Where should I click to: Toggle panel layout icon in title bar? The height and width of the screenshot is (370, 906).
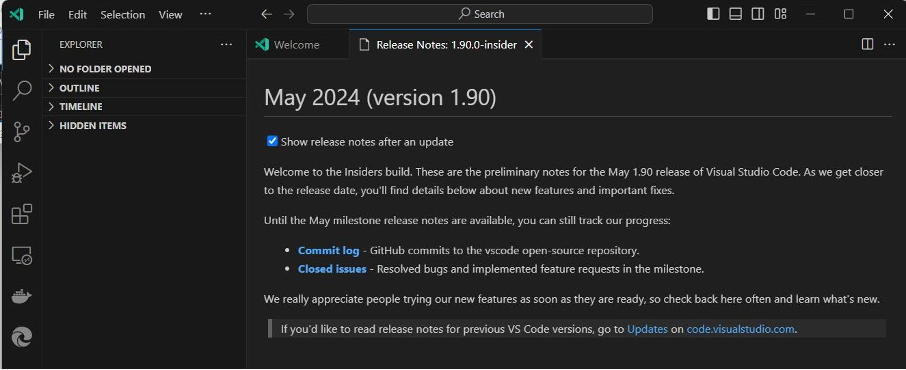pyautogui.click(x=735, y=14)
